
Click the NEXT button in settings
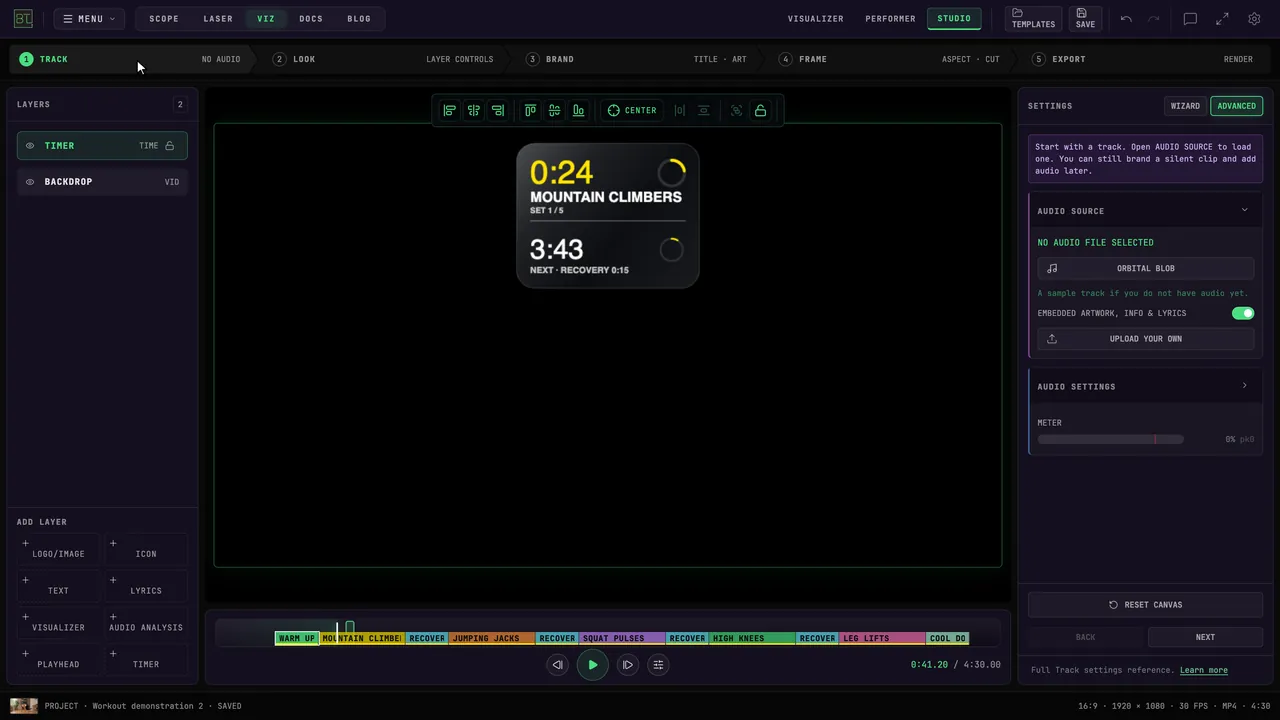coord(1205,637)
